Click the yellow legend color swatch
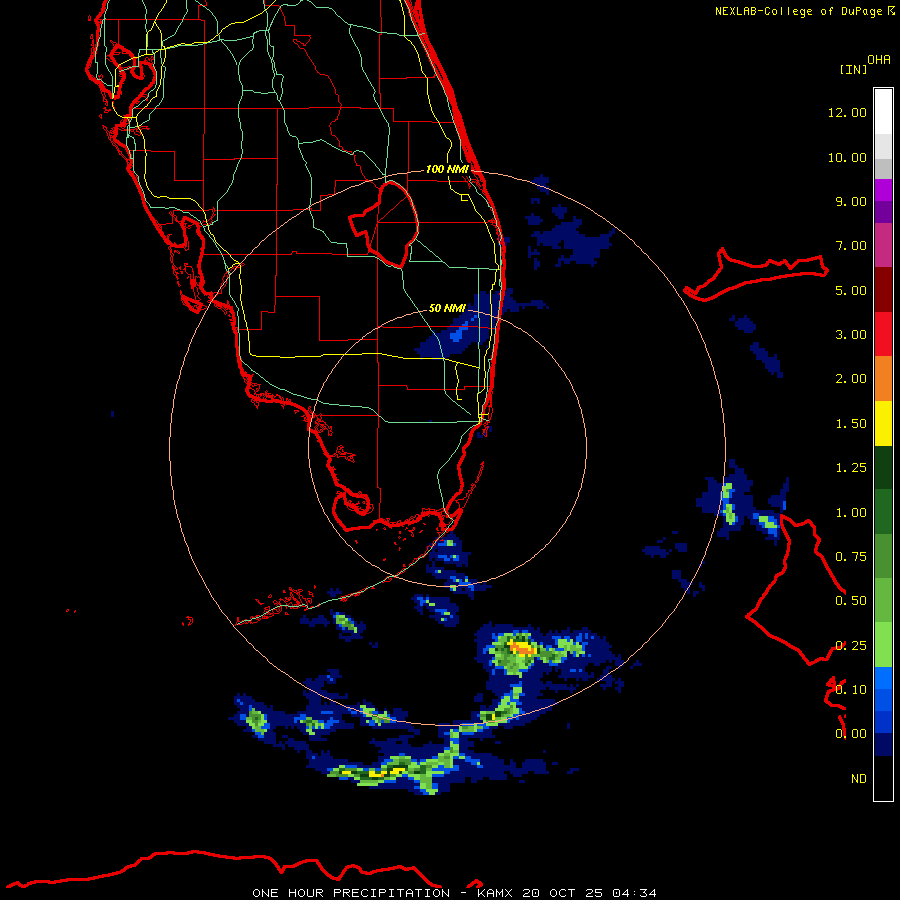Viewport: 900px width, 900px height. click(883, 423)
